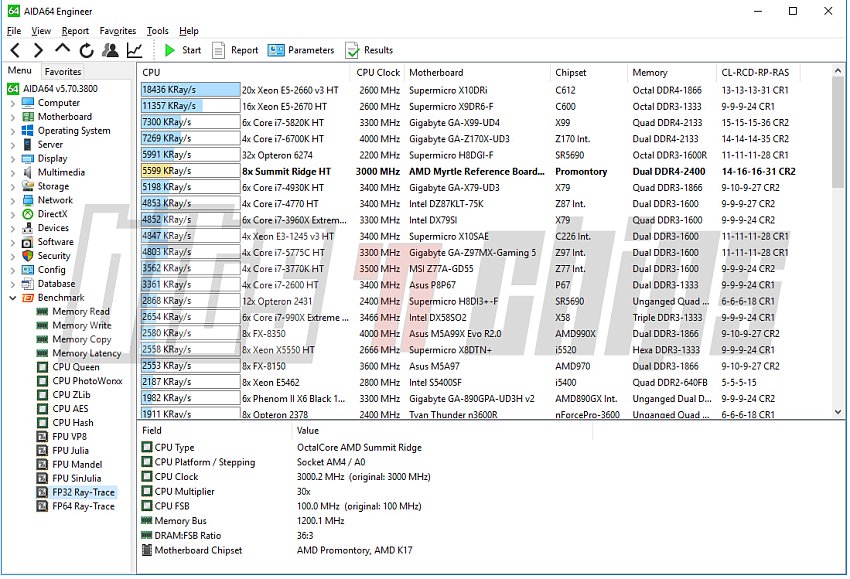The width and height of the screenshot is (850, 579).
Task: Select the Memory Read benchmark
Action: [x=81, y=312]
